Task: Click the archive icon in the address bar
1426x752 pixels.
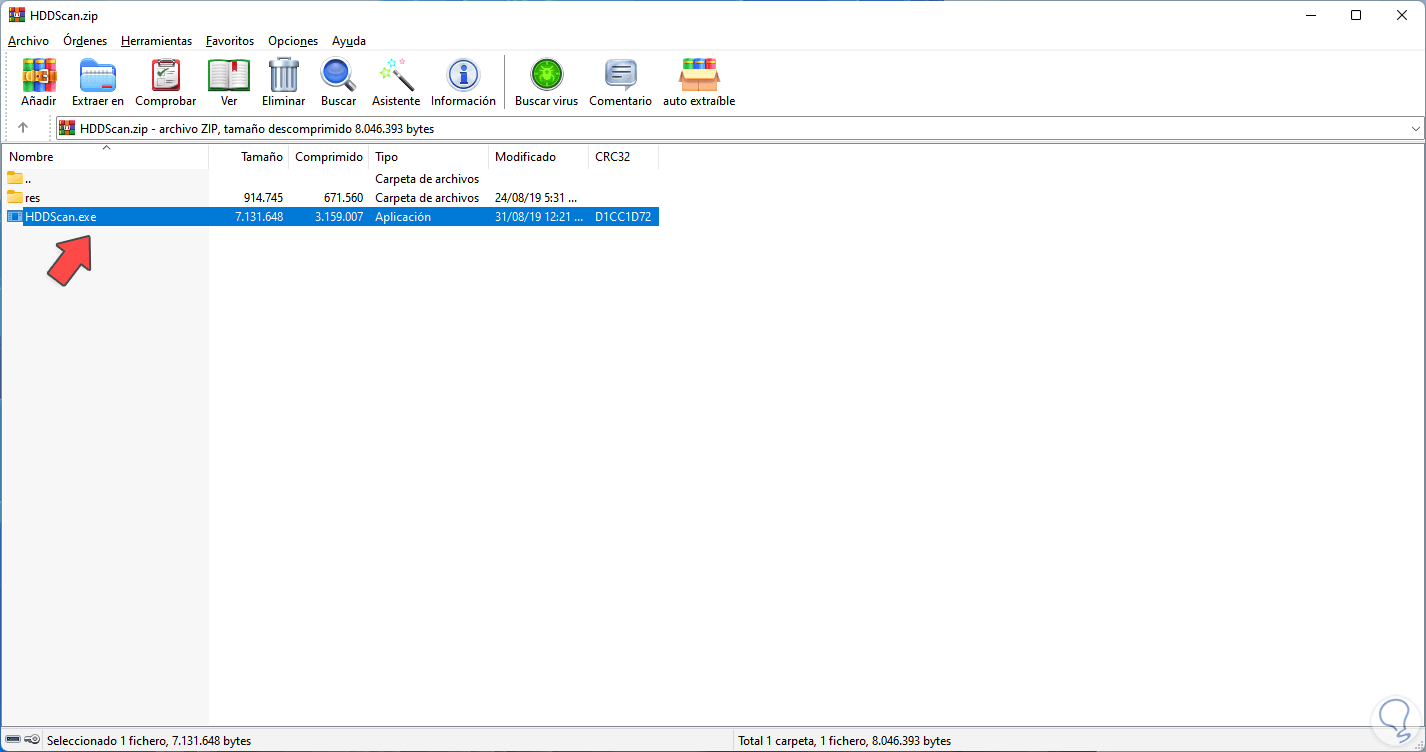Action: [x=67, y=128]
